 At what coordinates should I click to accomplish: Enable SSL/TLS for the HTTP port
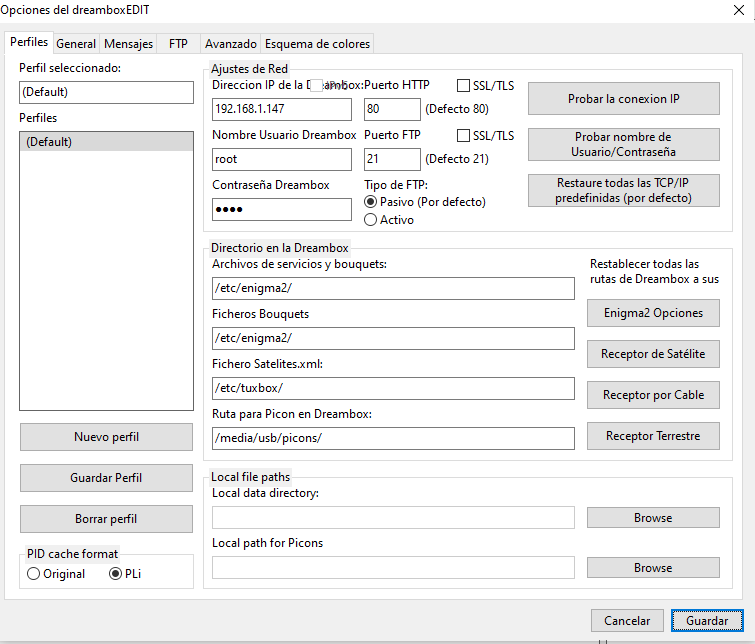point(464,86)
